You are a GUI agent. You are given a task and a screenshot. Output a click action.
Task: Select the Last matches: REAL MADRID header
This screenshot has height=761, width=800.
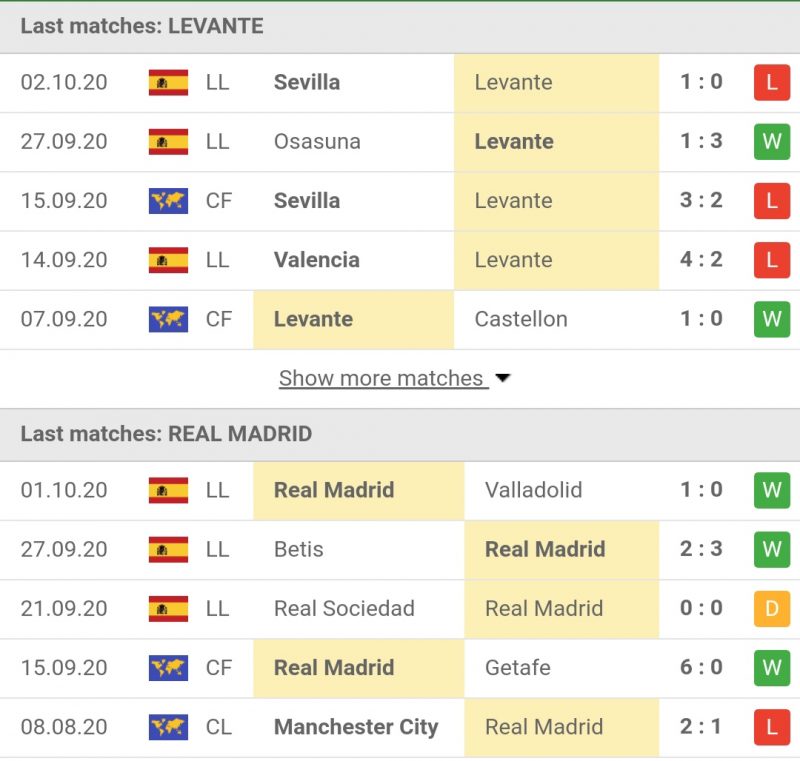pyautogui.click(x=166, y=434)
